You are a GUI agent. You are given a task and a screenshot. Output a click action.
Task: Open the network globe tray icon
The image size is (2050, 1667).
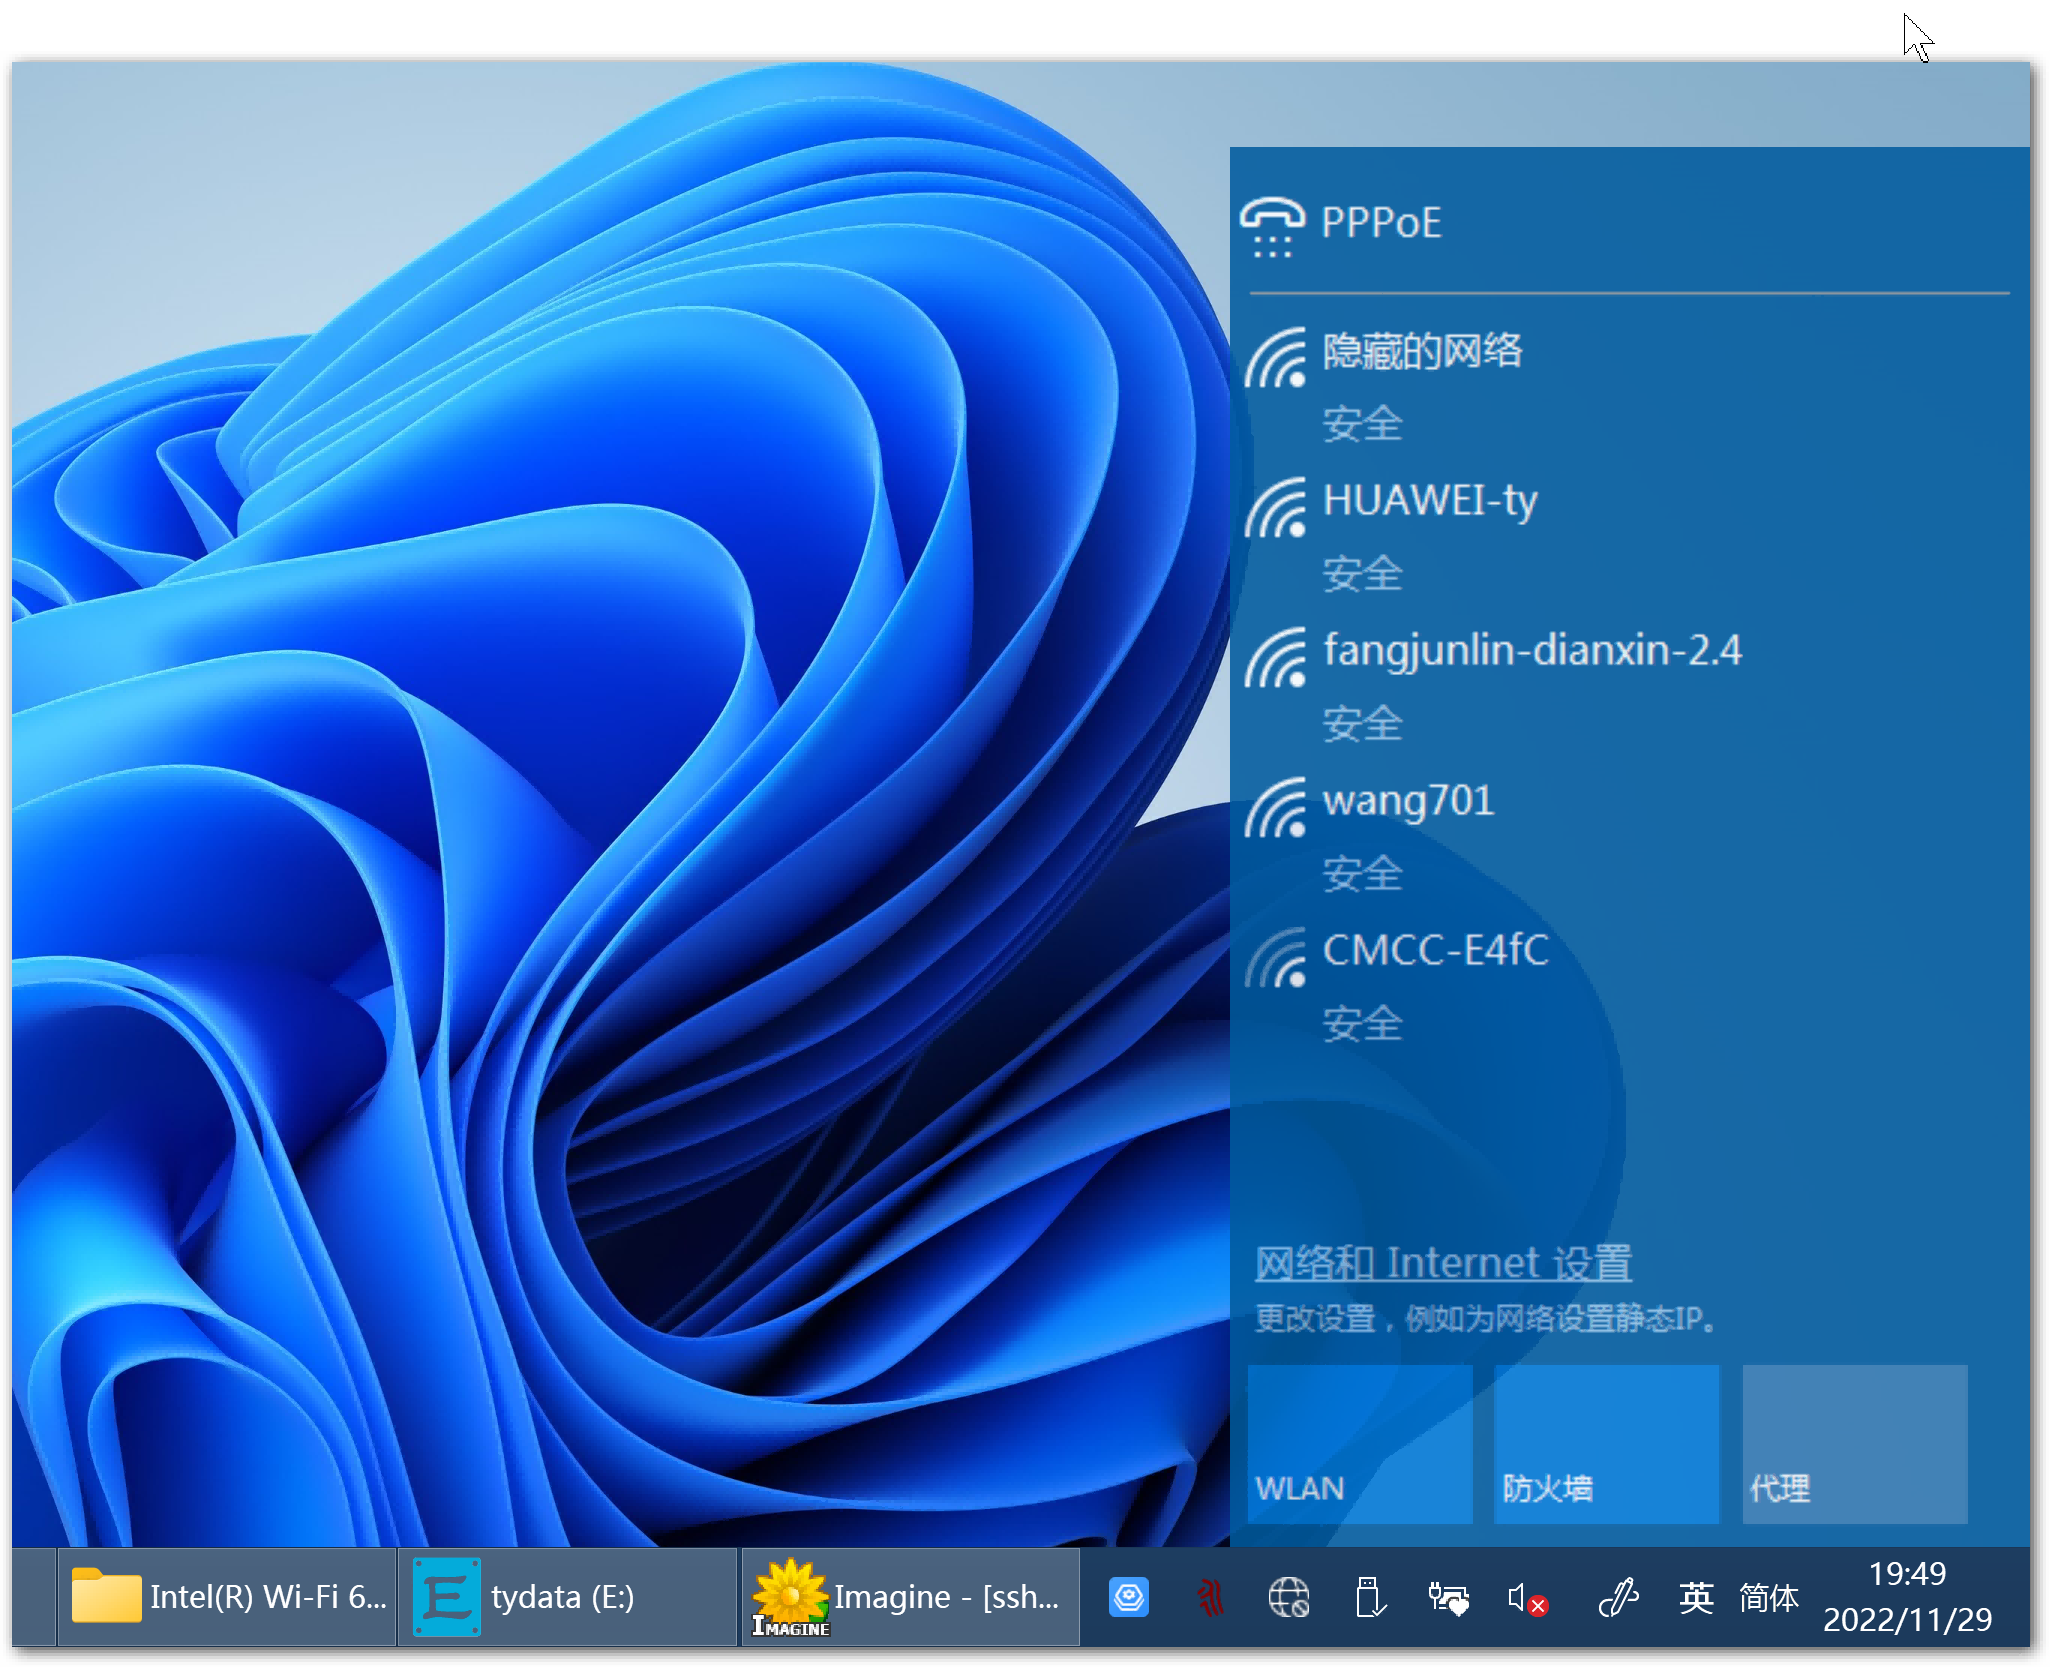[x=1288, y=1597]
